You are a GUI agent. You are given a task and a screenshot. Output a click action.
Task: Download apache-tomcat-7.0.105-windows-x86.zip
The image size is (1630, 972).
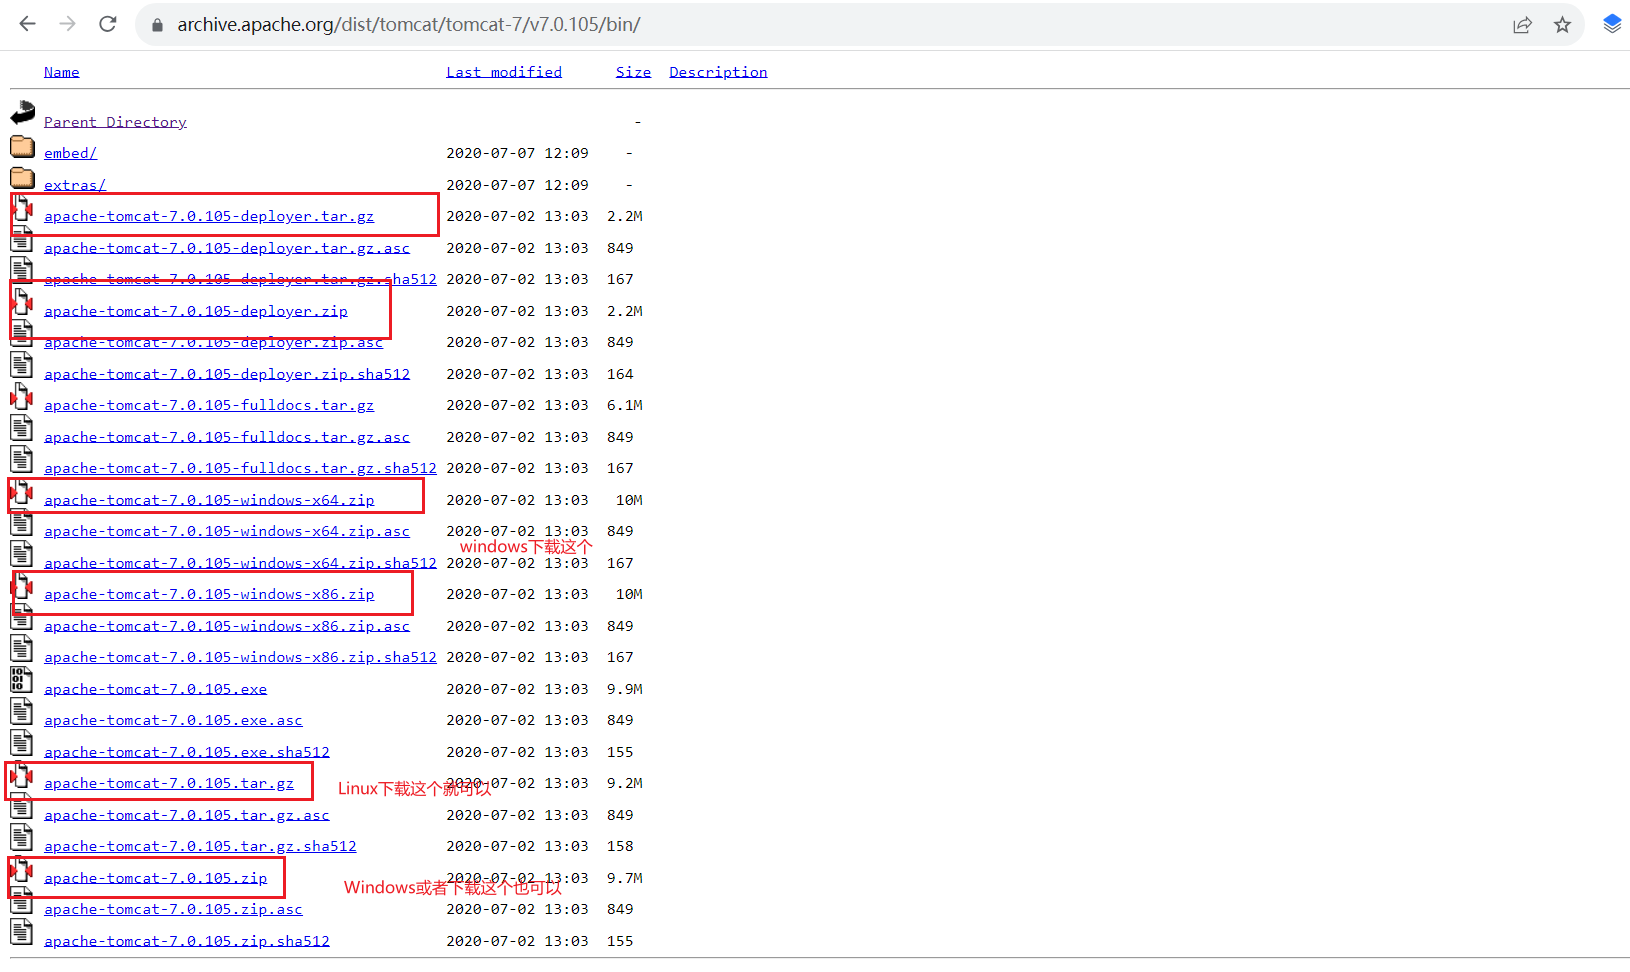209,594
